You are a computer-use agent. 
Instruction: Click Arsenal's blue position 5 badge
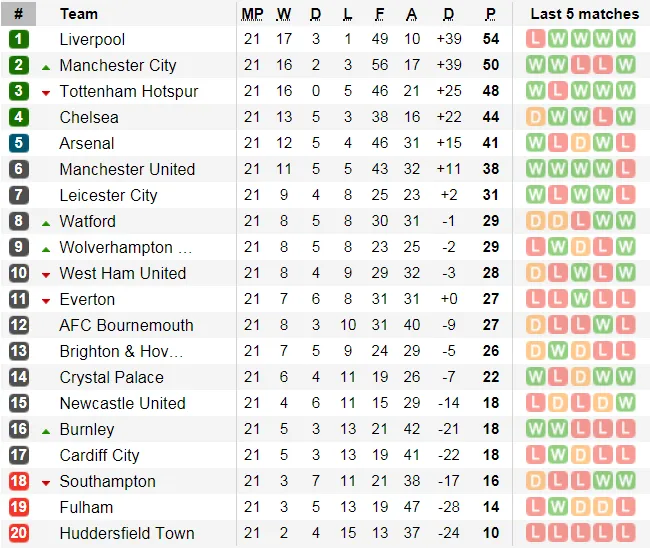[19, 143]
